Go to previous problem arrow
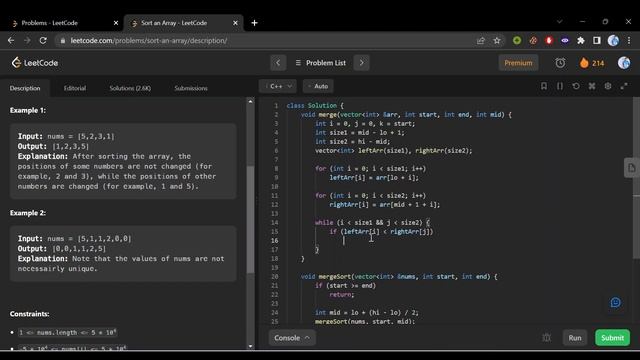This screenshot has width=640, height=360. point(278,63)
